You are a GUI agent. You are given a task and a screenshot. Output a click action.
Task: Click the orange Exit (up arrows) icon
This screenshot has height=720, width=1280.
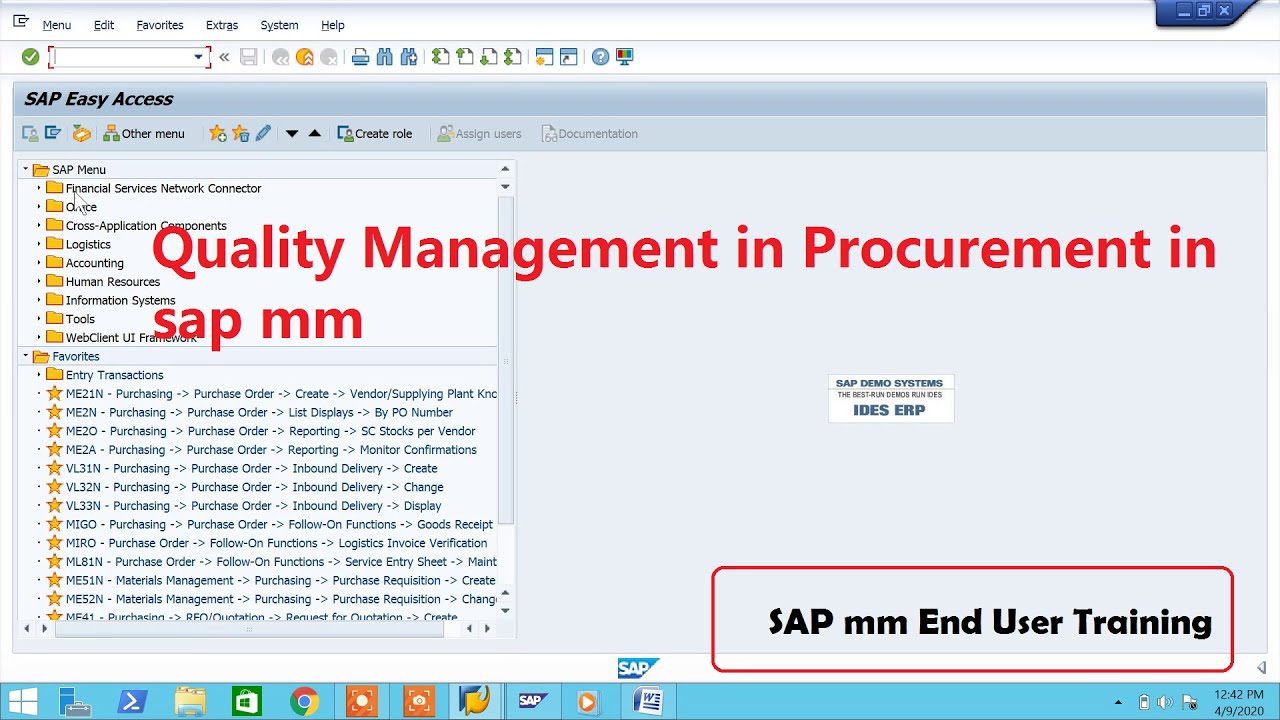click(x=305, y=57)
